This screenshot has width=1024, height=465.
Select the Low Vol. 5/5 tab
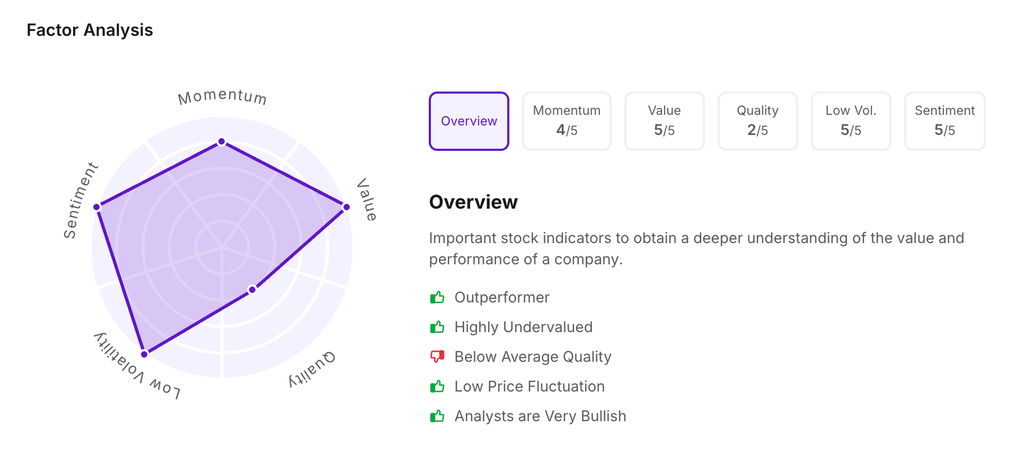(851, 121)
